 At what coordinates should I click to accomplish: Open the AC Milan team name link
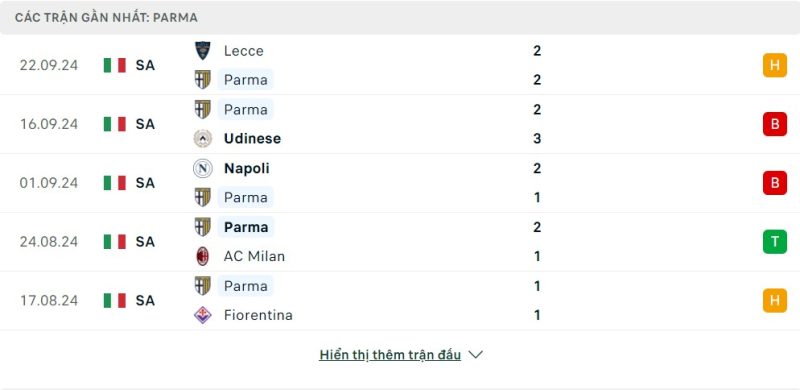point(254,256)
